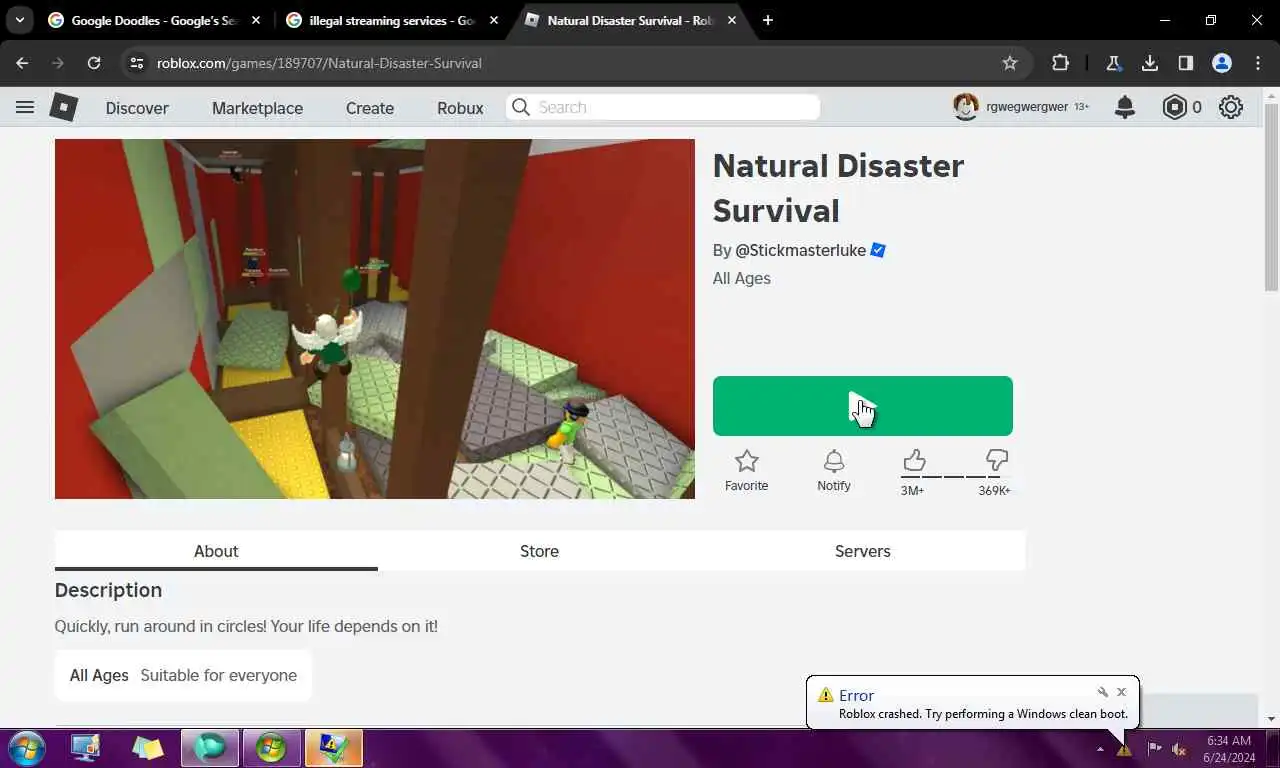Screen dimensions: 1280x768
Task: Open Marketplace in the navbar
Action: click(257, 108)
